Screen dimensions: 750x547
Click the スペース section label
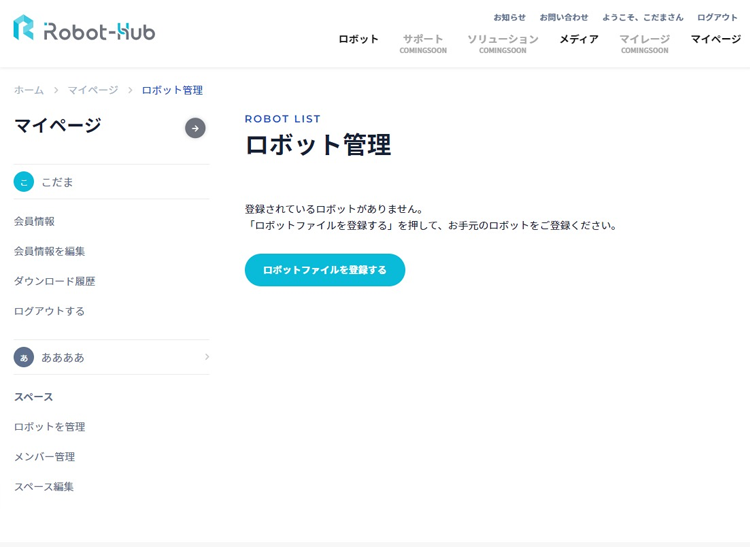tap(33, 397)
